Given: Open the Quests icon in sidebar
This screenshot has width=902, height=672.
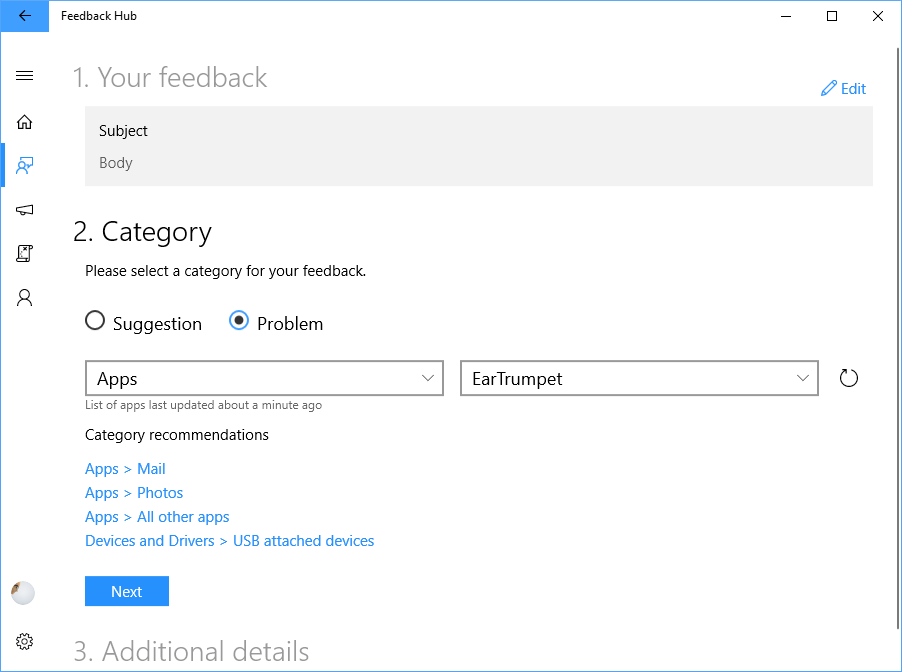Looking at the screenshot, I should [x=24, y=253].
